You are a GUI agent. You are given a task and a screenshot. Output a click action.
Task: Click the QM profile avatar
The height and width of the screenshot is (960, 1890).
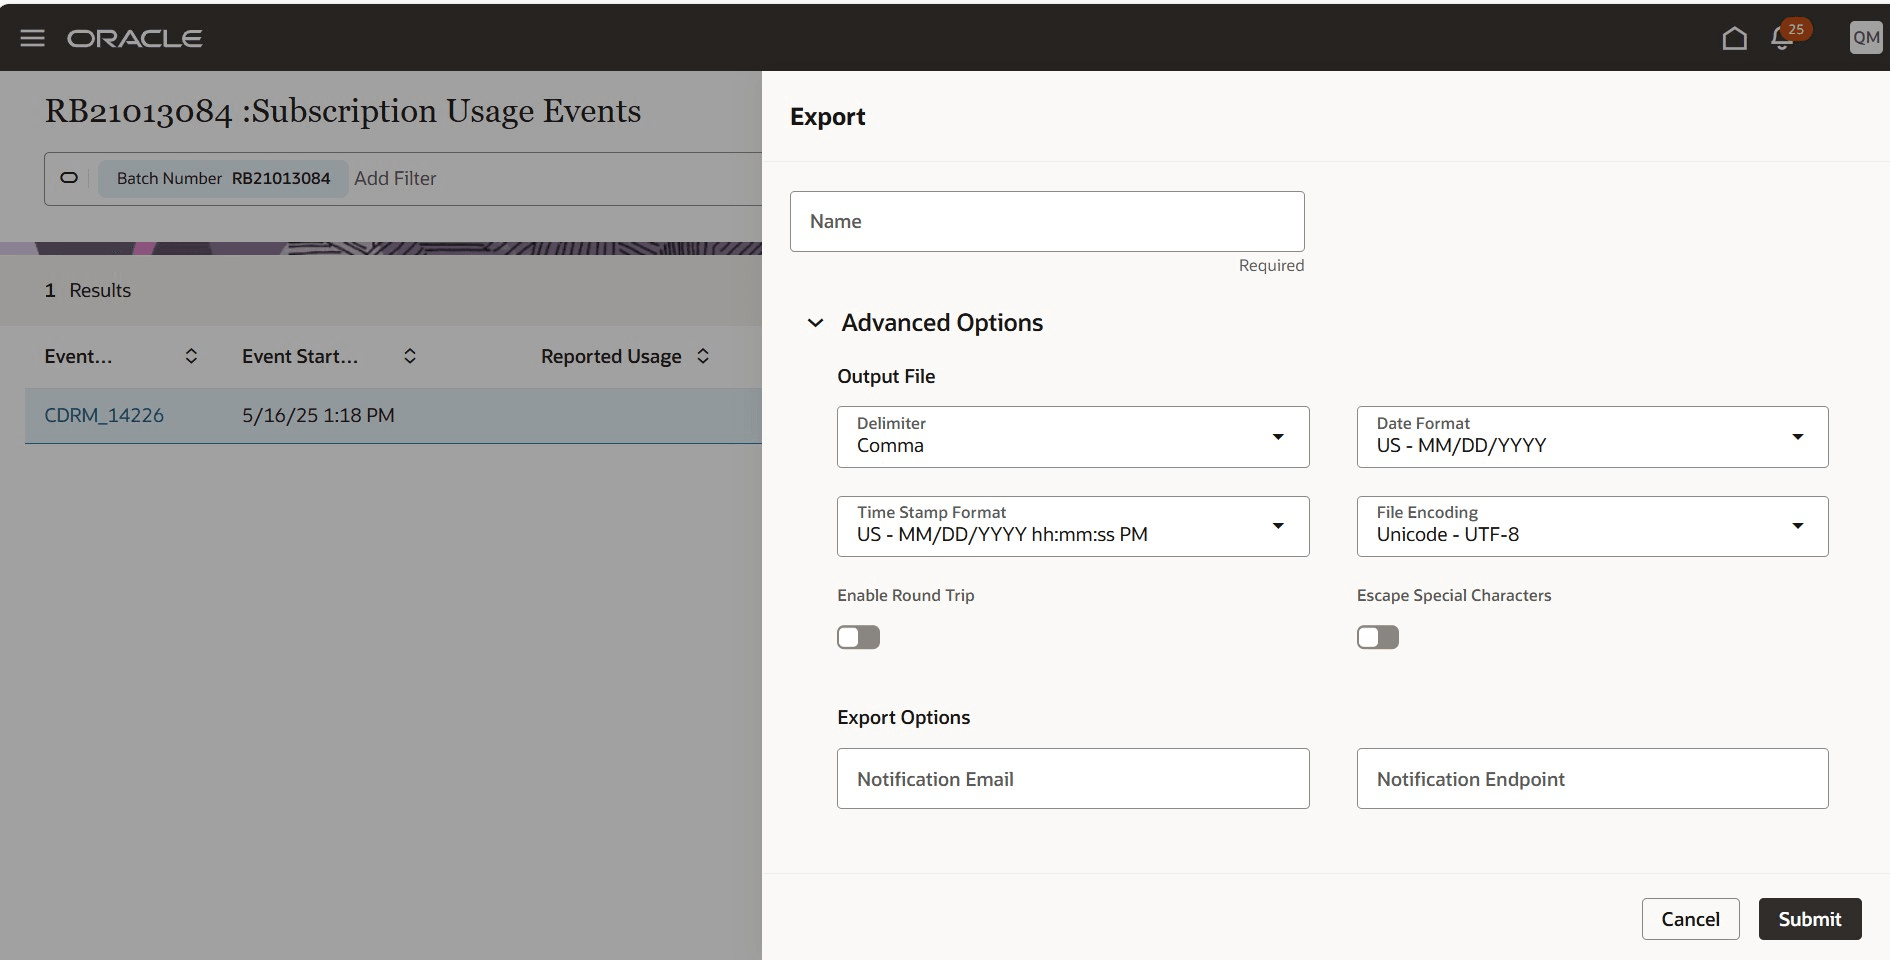(x=1866, y=37)
